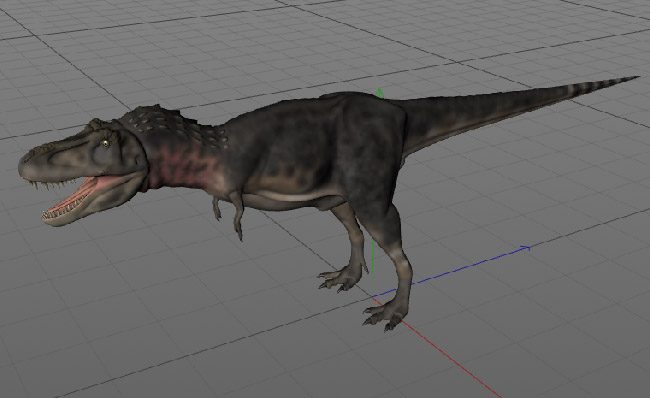
Task: Click the axis origin where the axes meet
Action: tap(372, 296)
